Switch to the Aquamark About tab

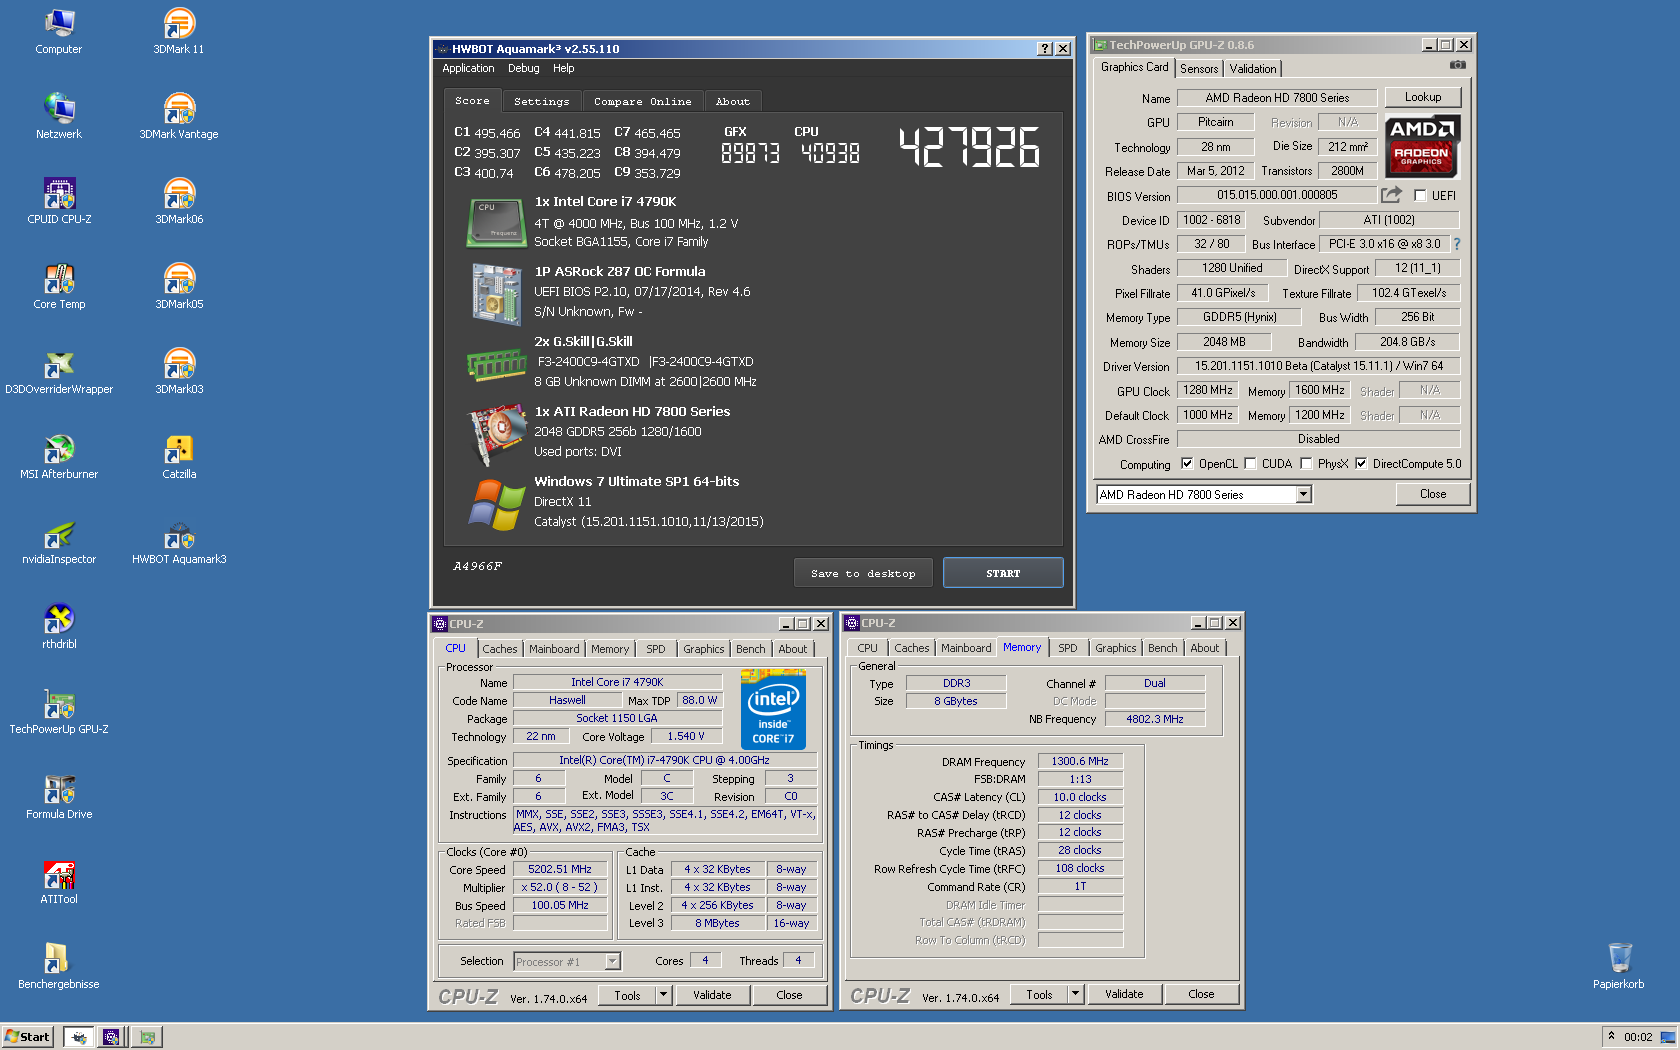(x=732, y=101)
